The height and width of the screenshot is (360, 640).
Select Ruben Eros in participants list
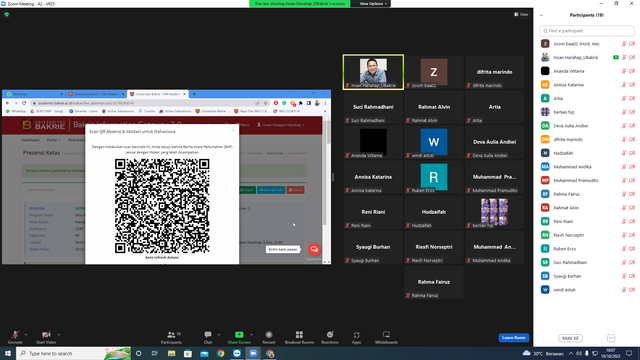[587, 249]
